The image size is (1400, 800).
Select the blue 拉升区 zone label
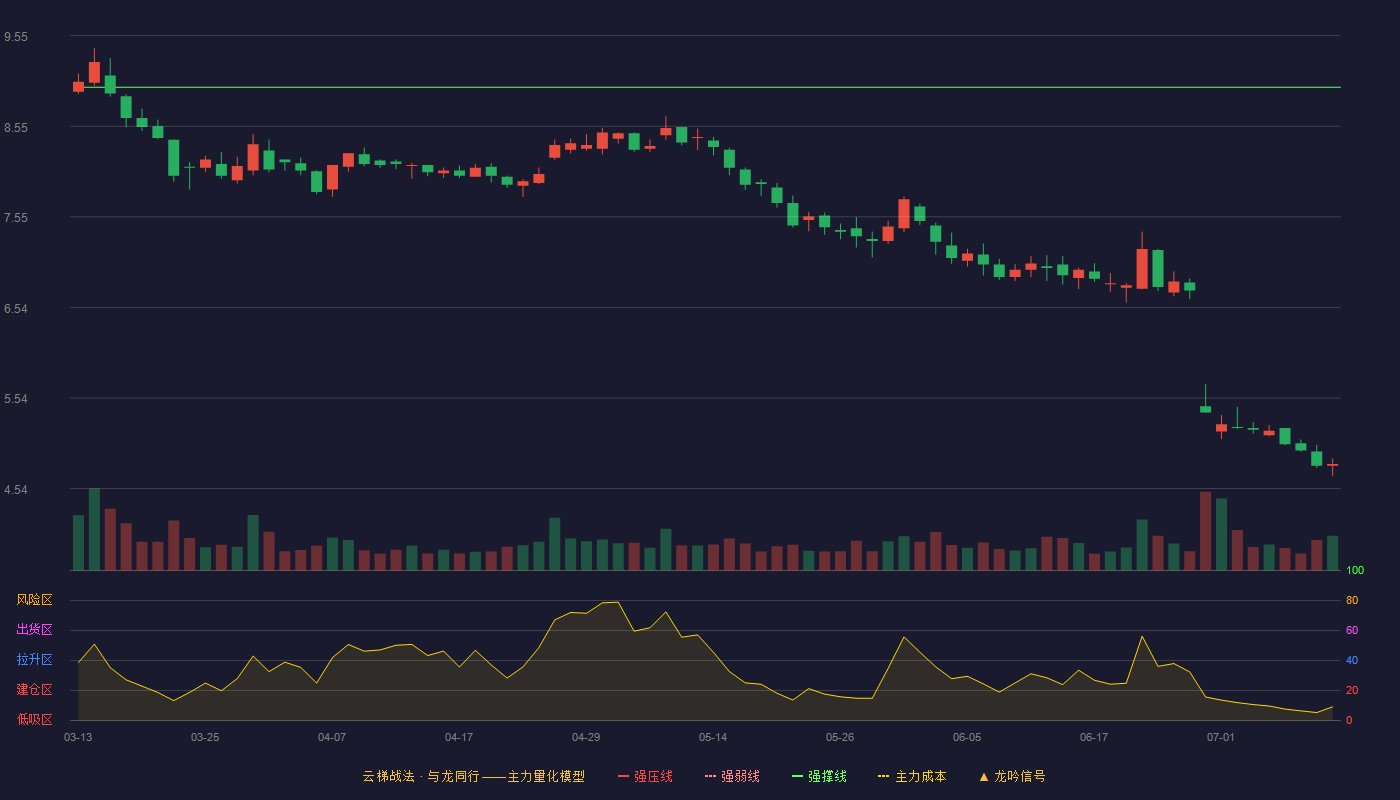pos(34,660)
